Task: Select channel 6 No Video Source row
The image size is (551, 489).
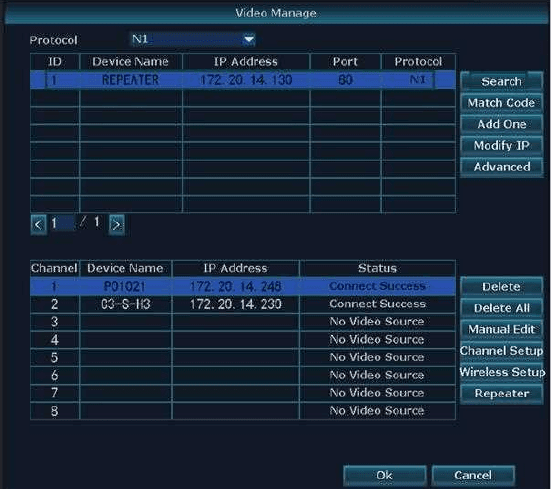Action: click(x=243, y=375)
